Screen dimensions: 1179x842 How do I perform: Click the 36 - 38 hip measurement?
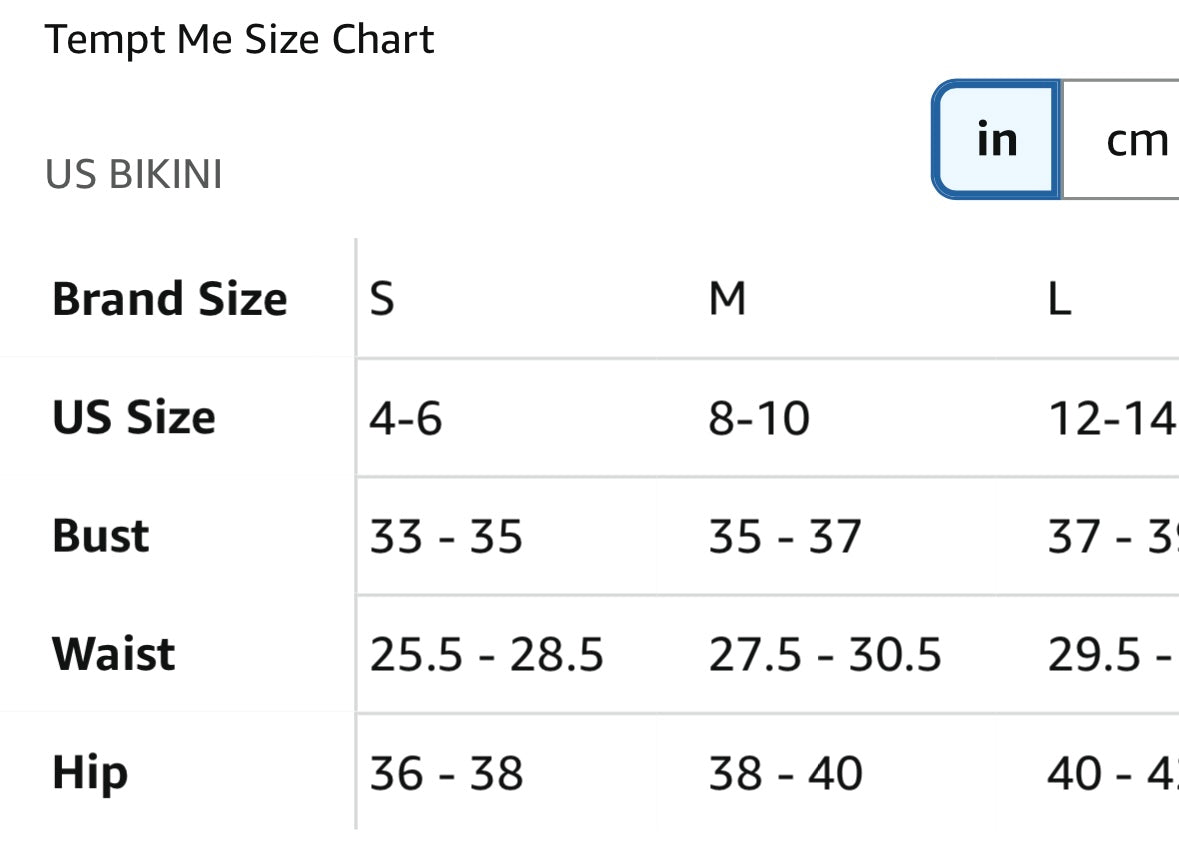pos(446,772)
